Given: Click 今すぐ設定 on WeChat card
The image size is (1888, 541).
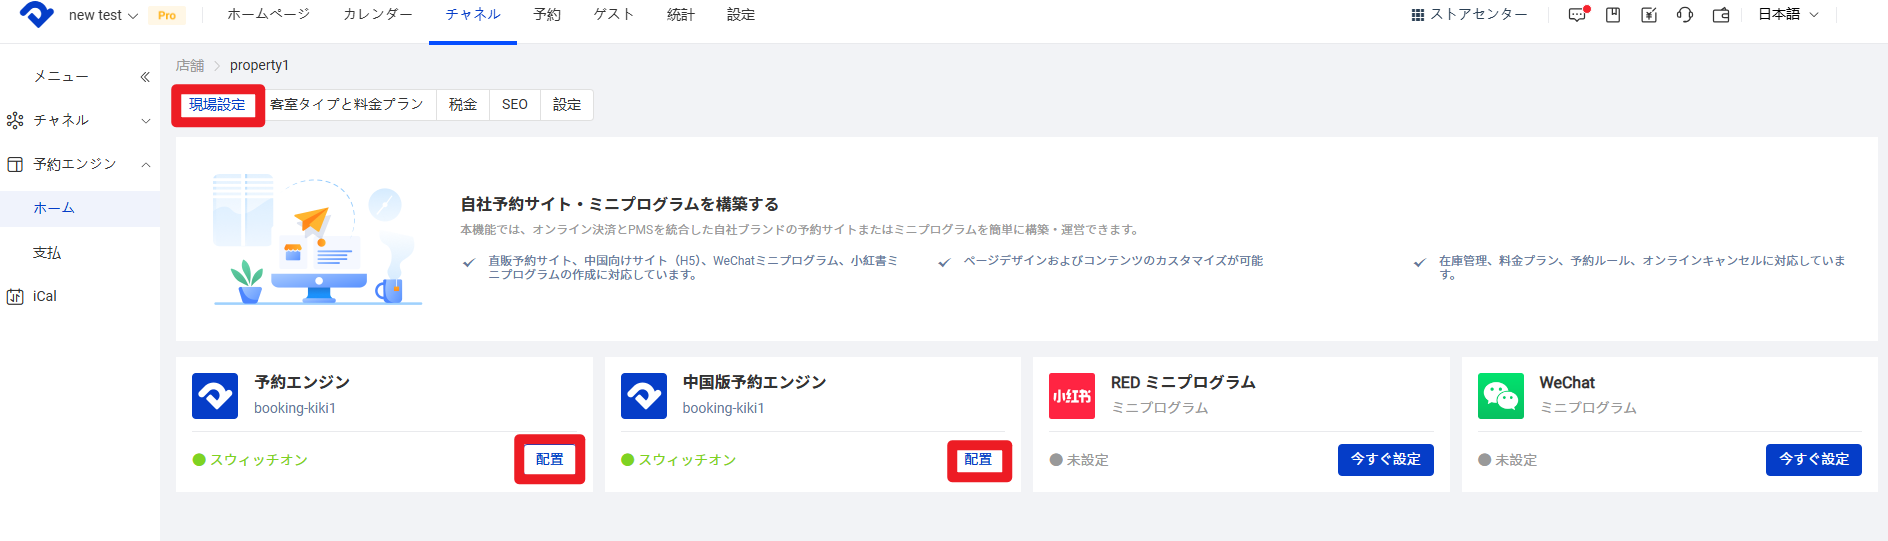Looking at the screenshot, I should pyautogui.click(x=1814, y=460).
